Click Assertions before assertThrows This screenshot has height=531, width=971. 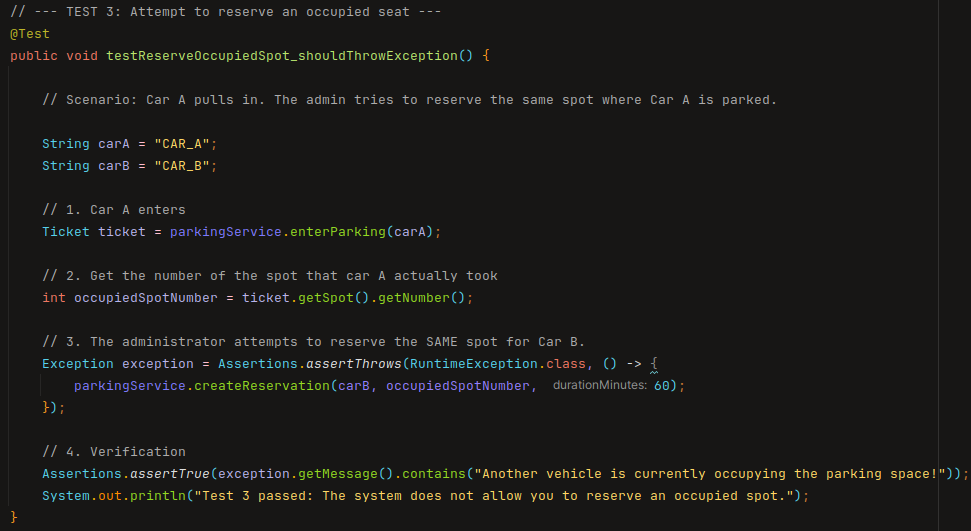(x=258, y=364)
